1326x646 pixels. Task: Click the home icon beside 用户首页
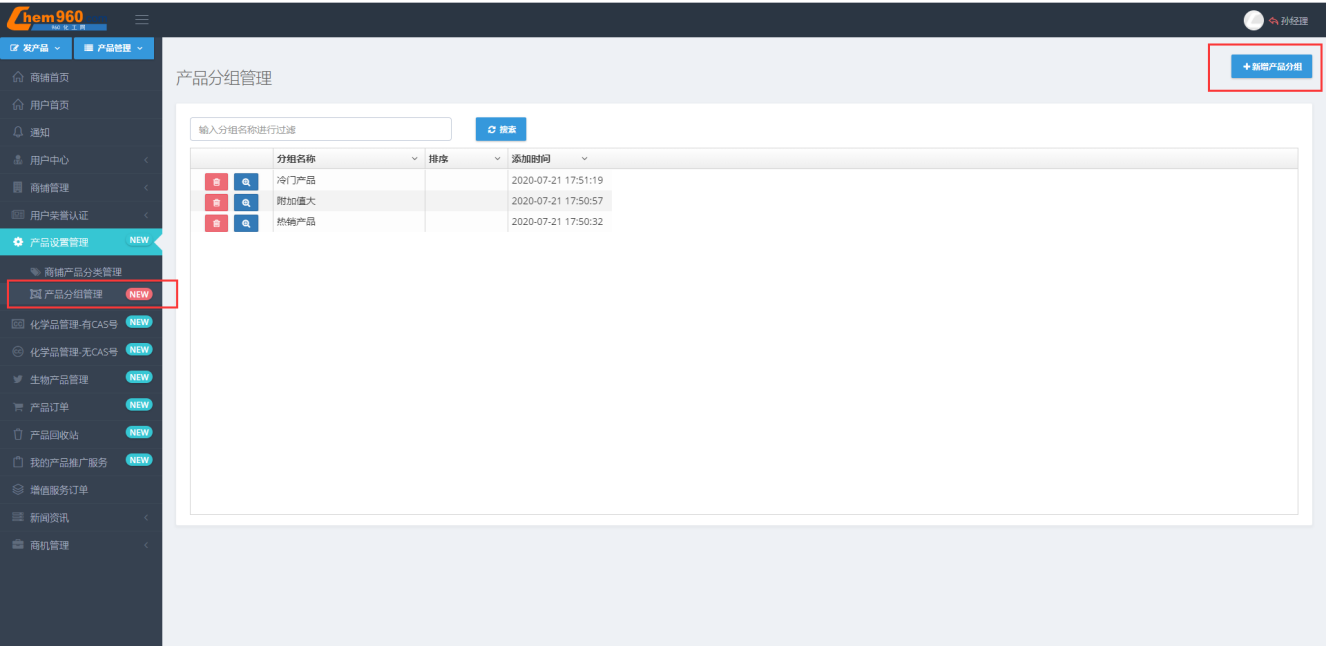click(x=18, y=105)
